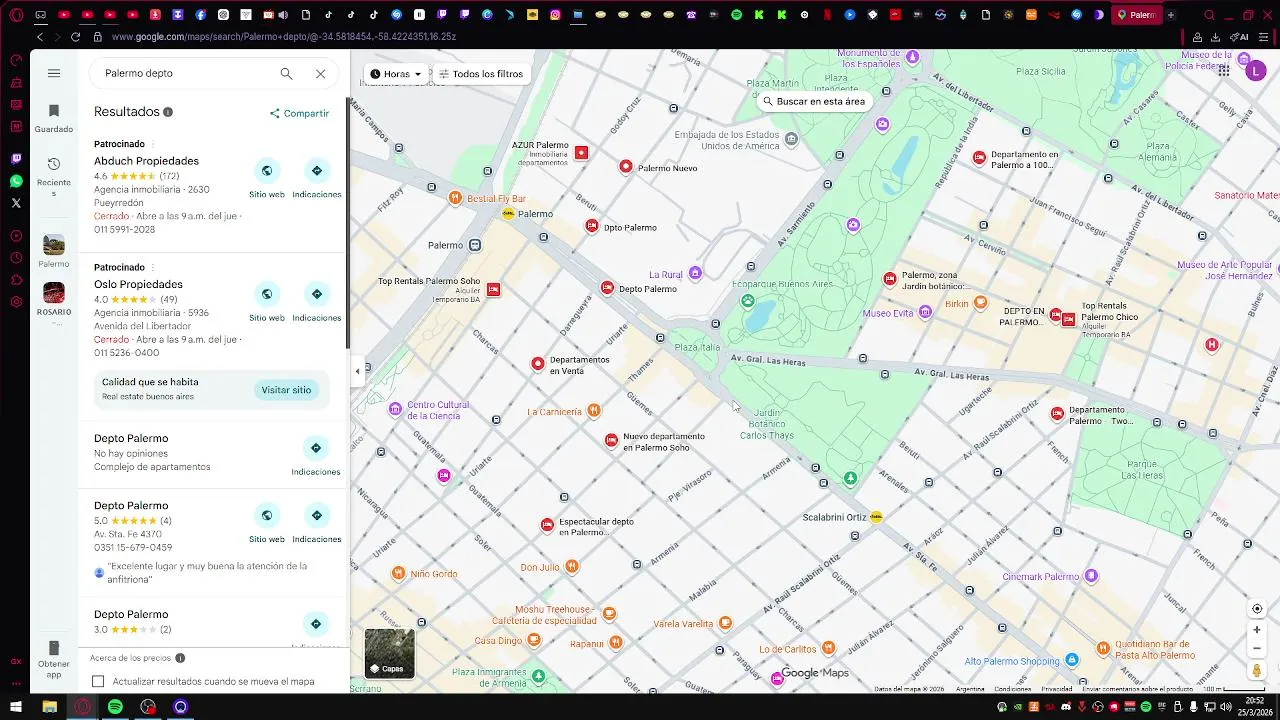Switch map layer with Capas thumbnail
1280x720 pixels.
pos(389,653)
